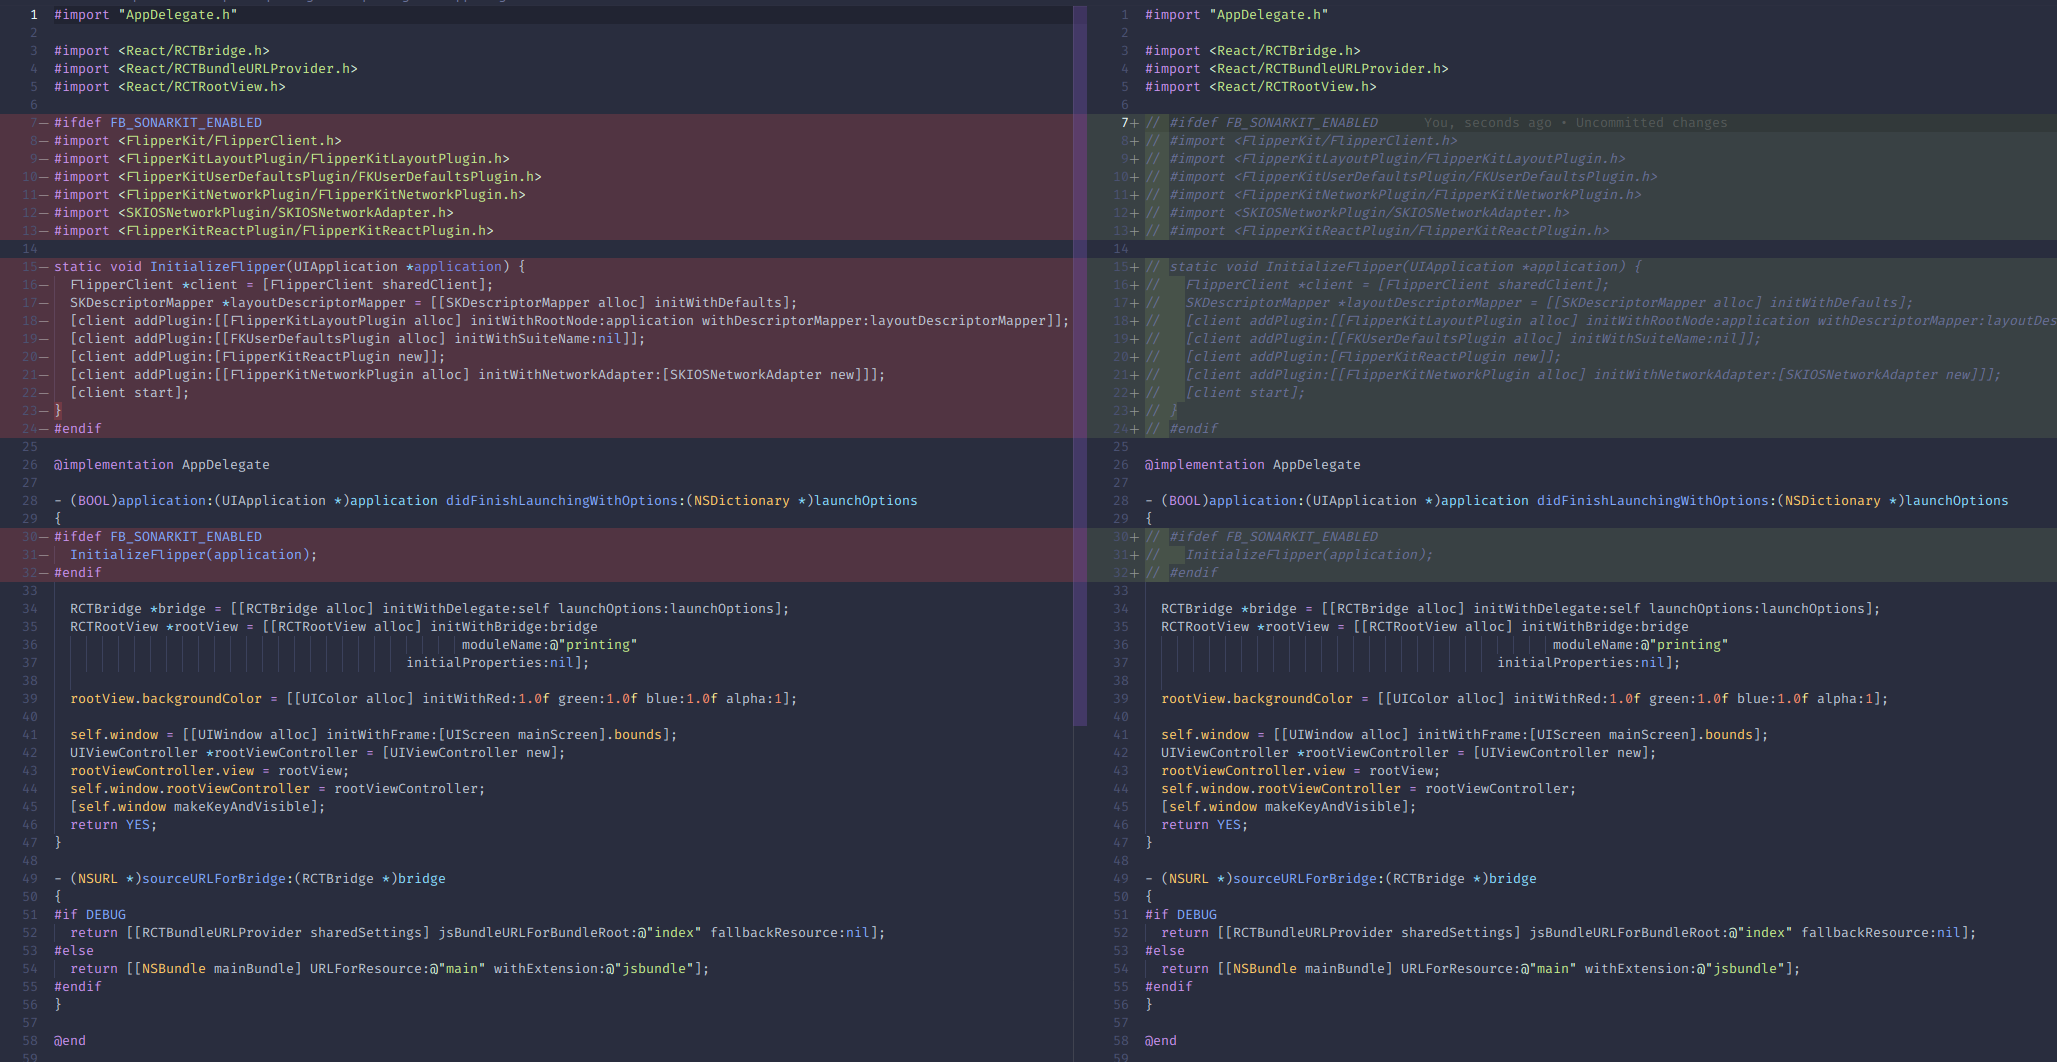Click '[self.window makeKeyAndVisible];' in right pane
This screenshot has height=1062, width=2057.
[x=1289, y=807]
